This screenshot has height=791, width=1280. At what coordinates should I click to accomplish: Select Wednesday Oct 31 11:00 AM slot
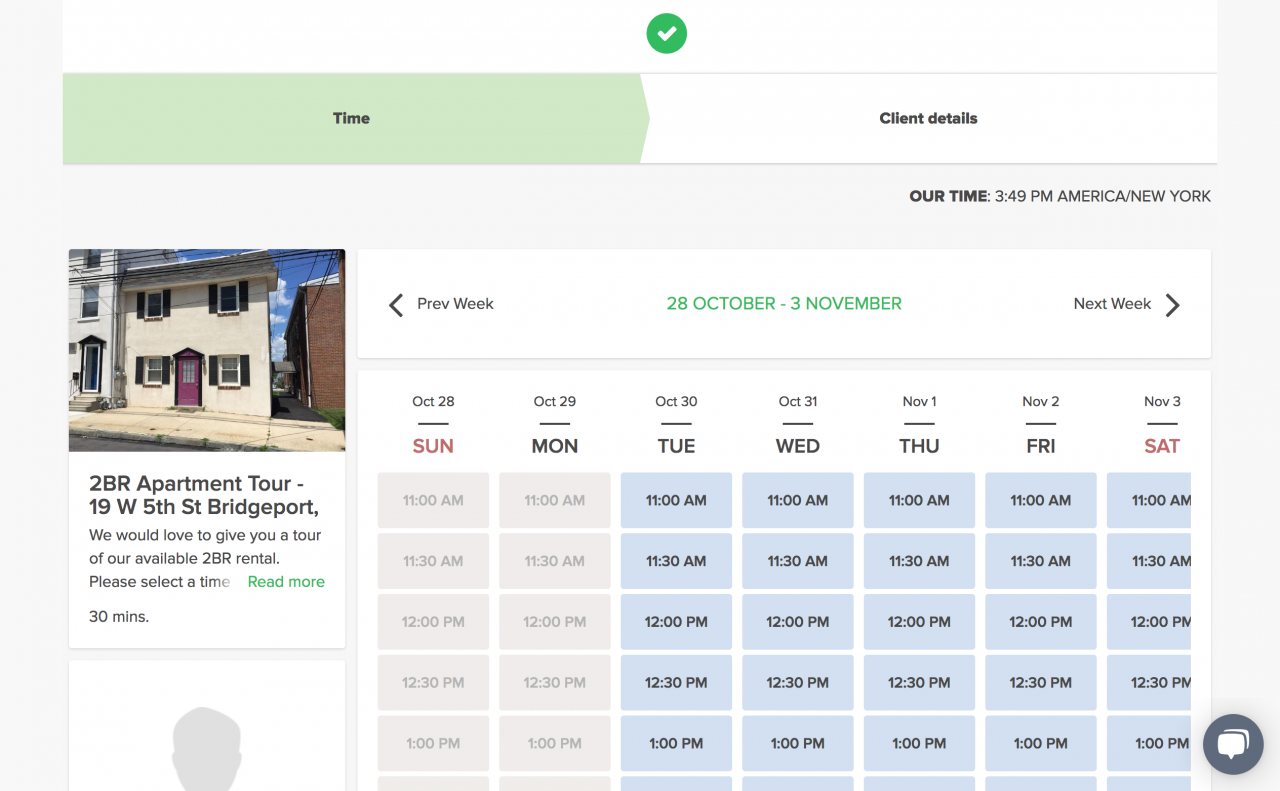pos(798,500)
